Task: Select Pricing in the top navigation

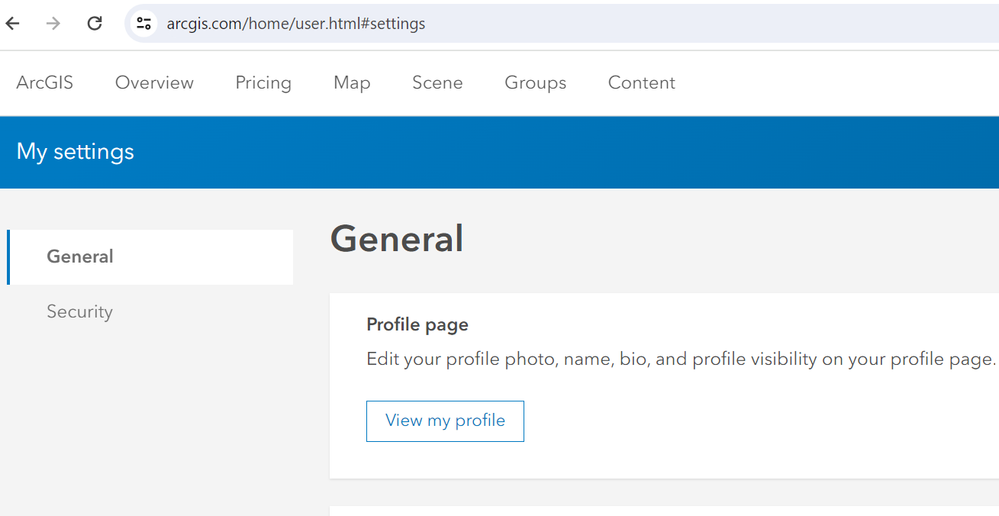Action: [263, 83]
